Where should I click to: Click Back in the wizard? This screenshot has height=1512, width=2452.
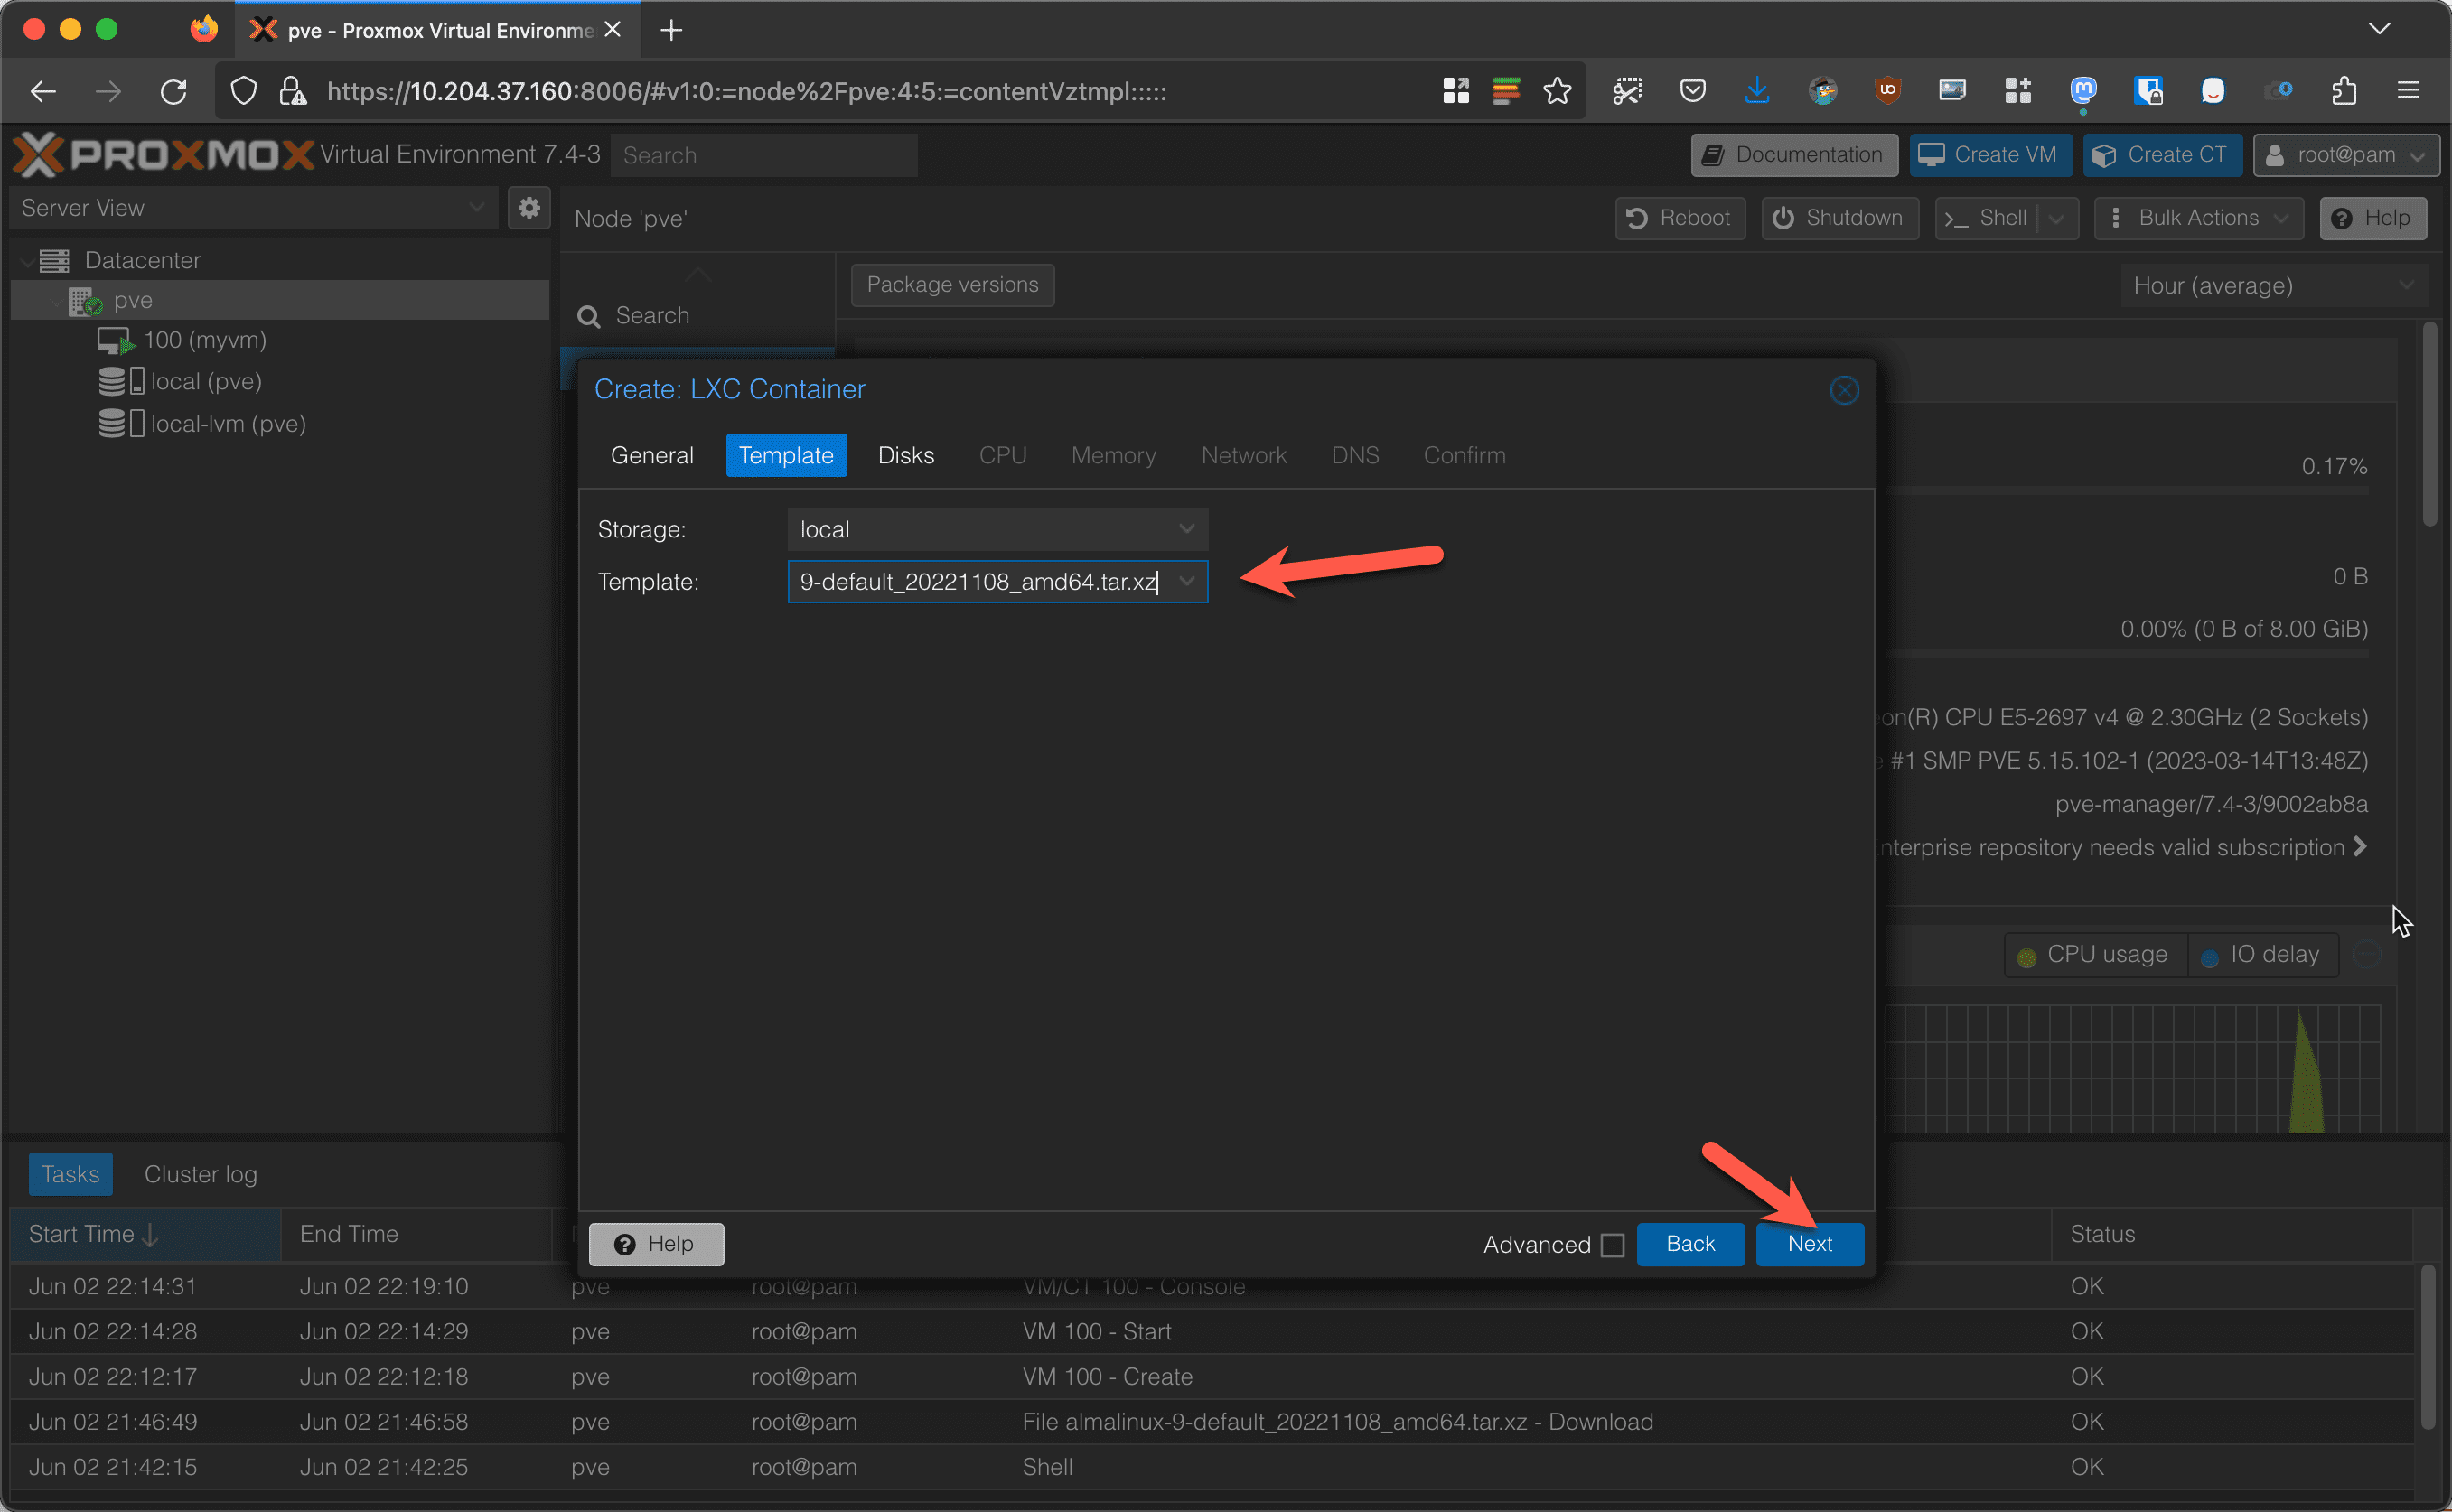coord(1690,1243)
